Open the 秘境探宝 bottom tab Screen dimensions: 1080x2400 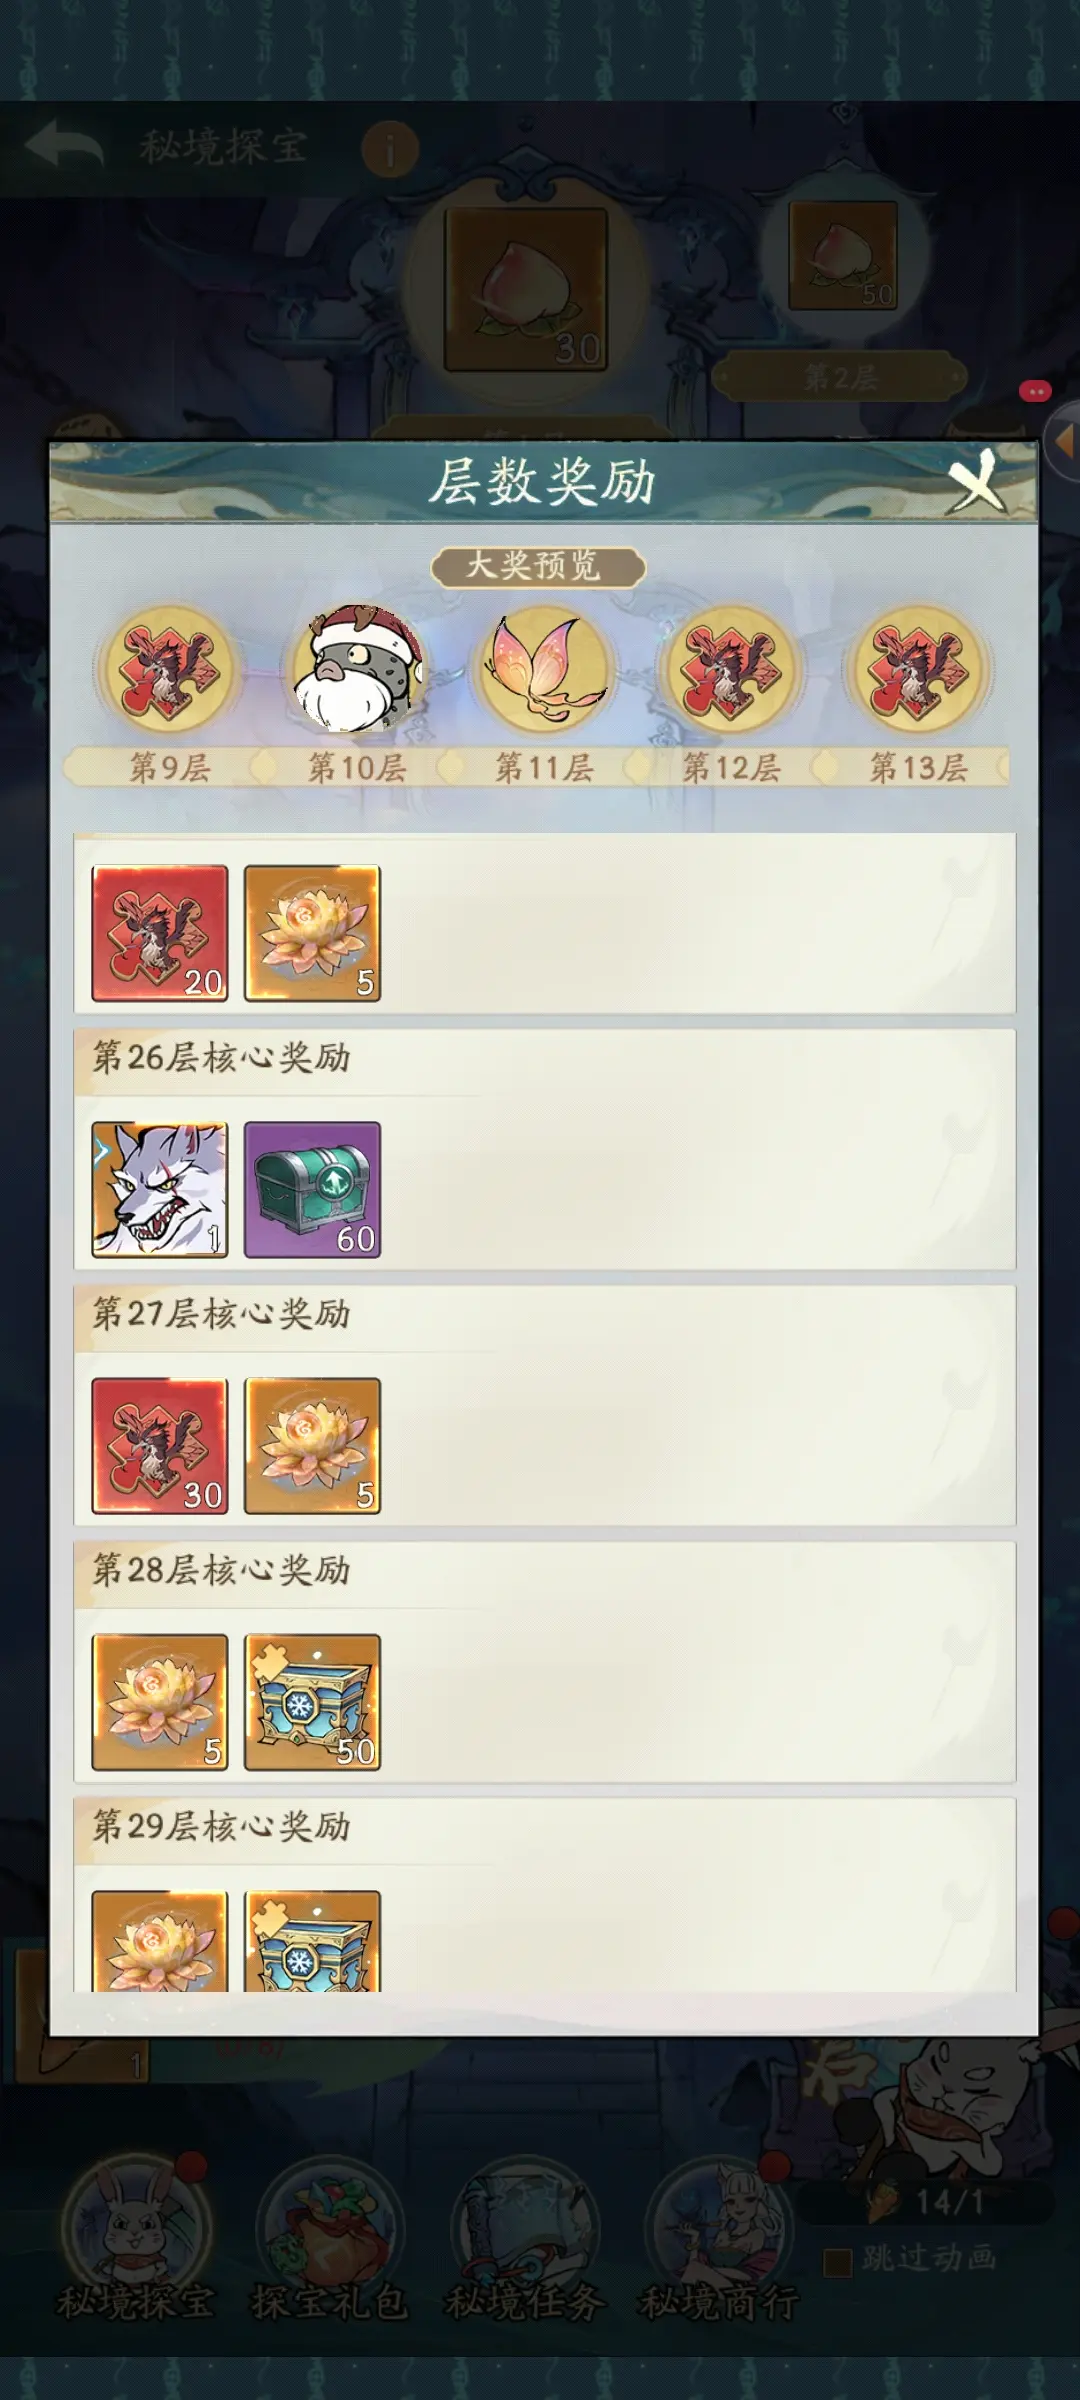coord(136,2245)
